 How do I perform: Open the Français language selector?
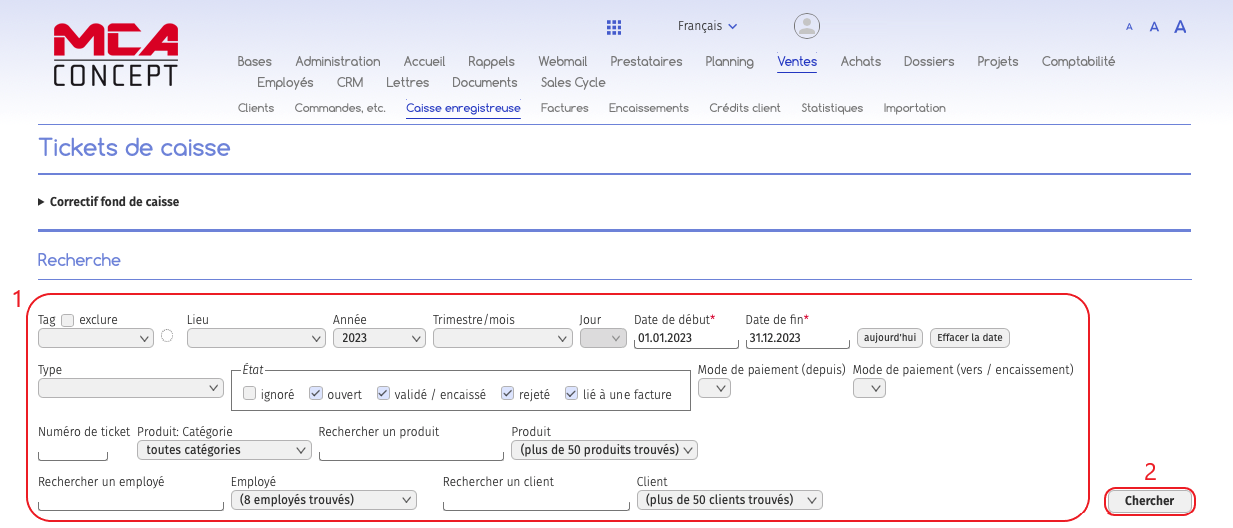[x=707, y=26]
